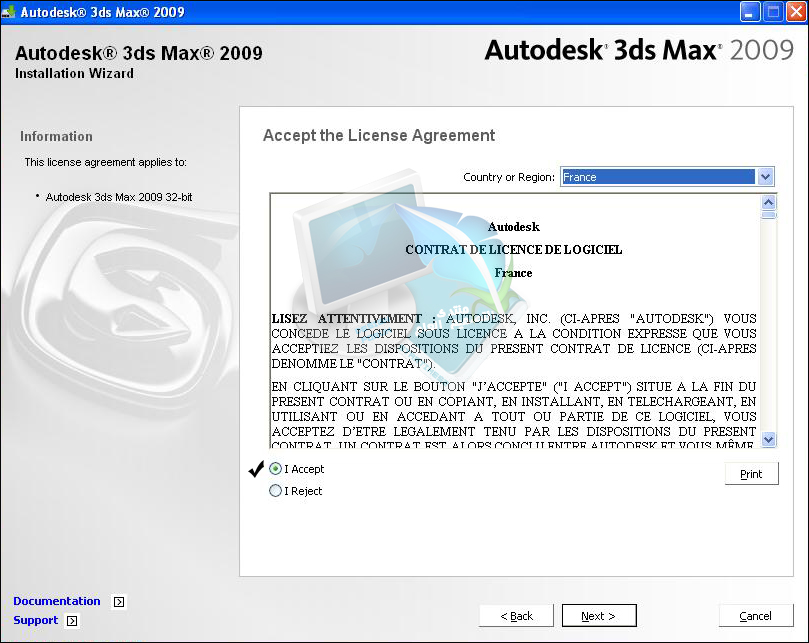Click the license text scroll up arrow
Screen dimensions: 809x643
[x=769, y=202]
